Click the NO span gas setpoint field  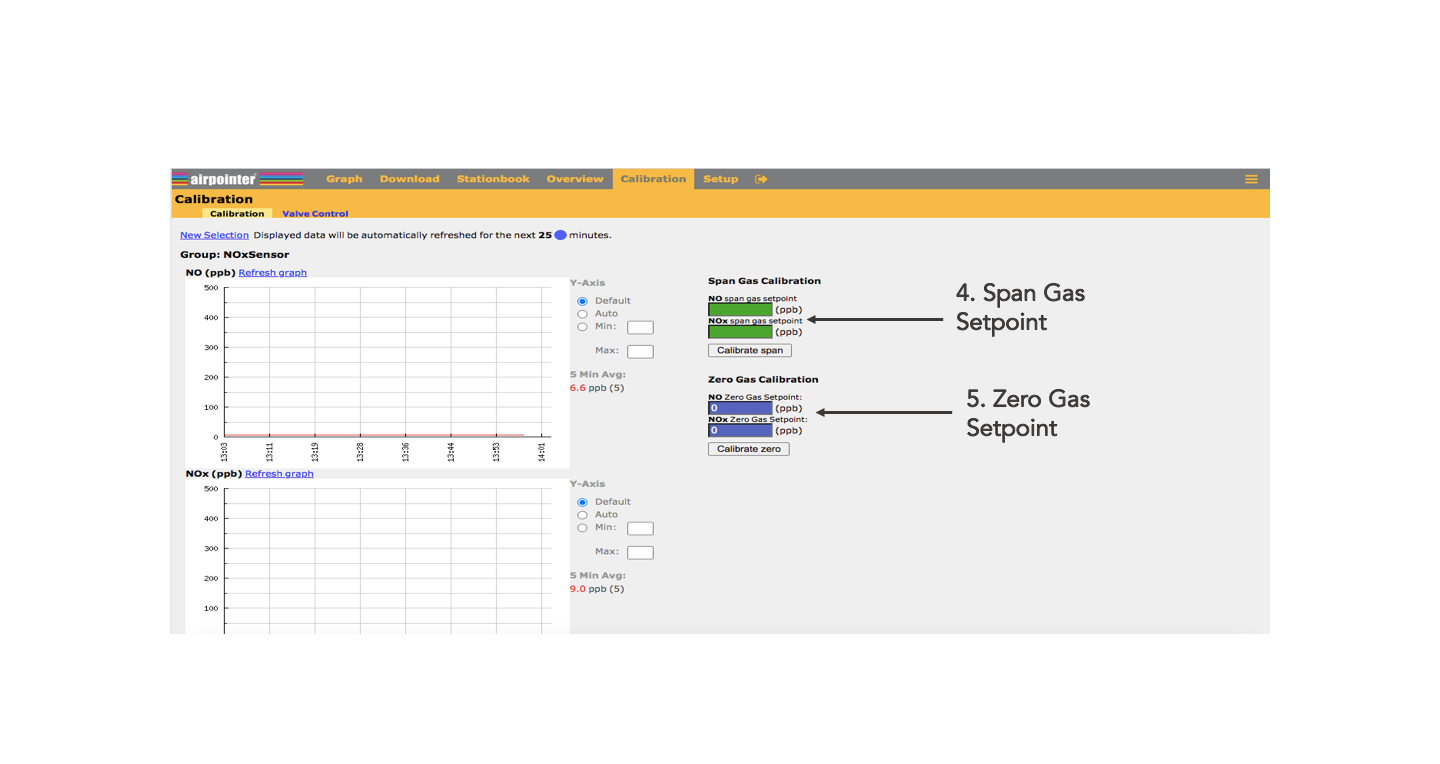point(740,310)
